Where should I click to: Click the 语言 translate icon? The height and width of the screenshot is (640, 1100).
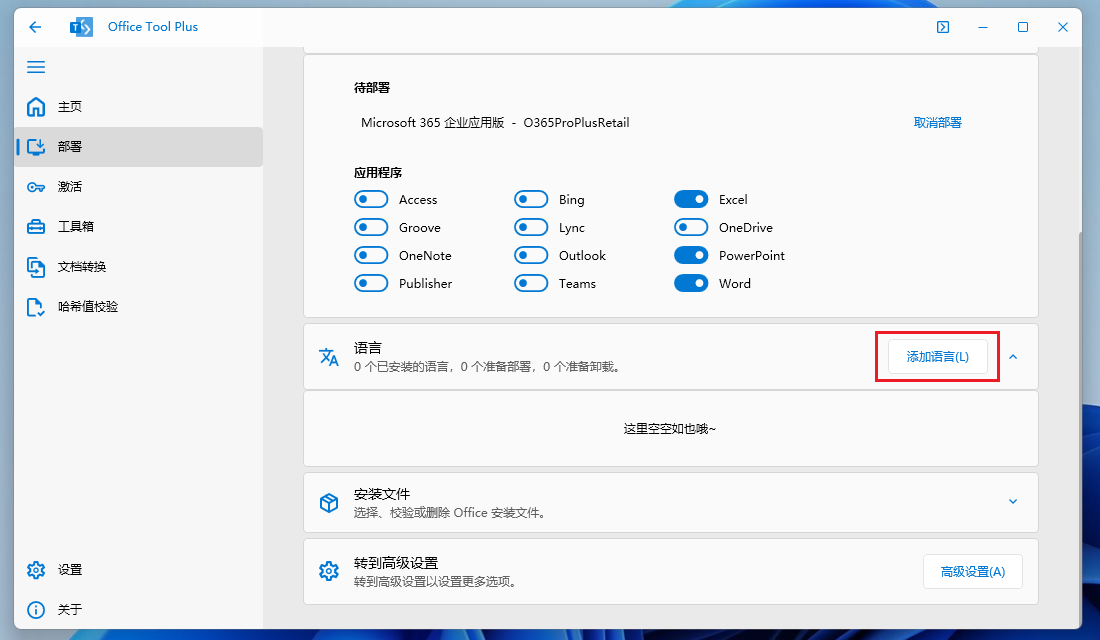pyautogui.click(x=329, y=356)
